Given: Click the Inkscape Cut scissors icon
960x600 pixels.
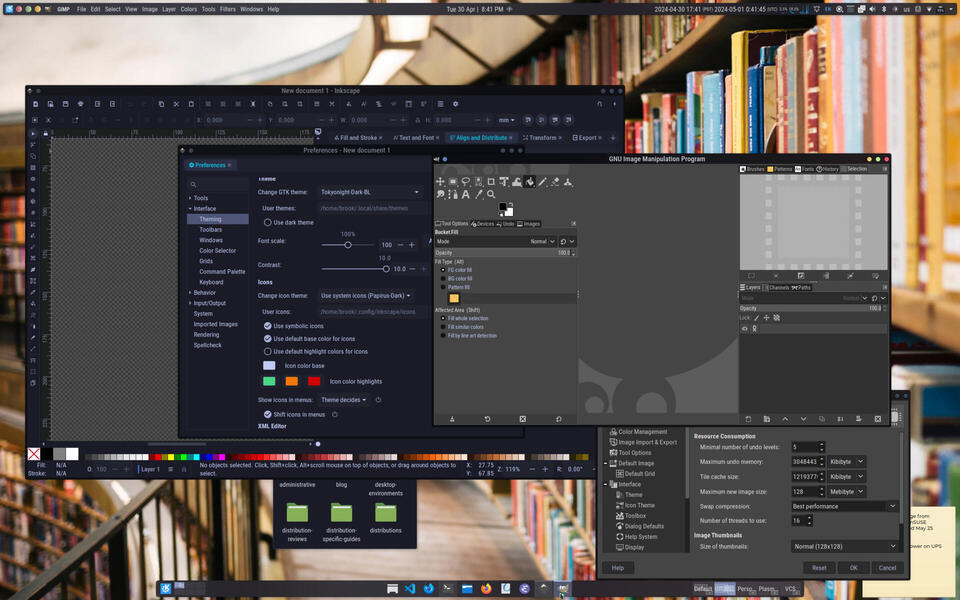Looking at the screenshot, I should click(176, 104).
